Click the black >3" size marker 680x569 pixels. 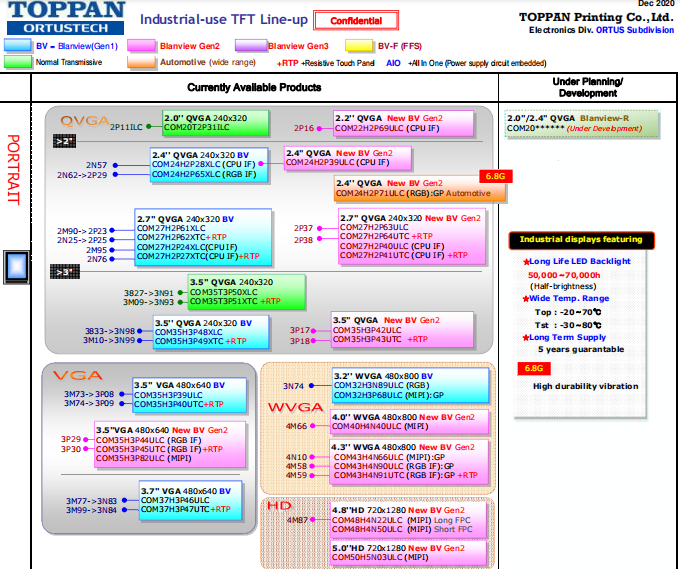coord(65,272)
